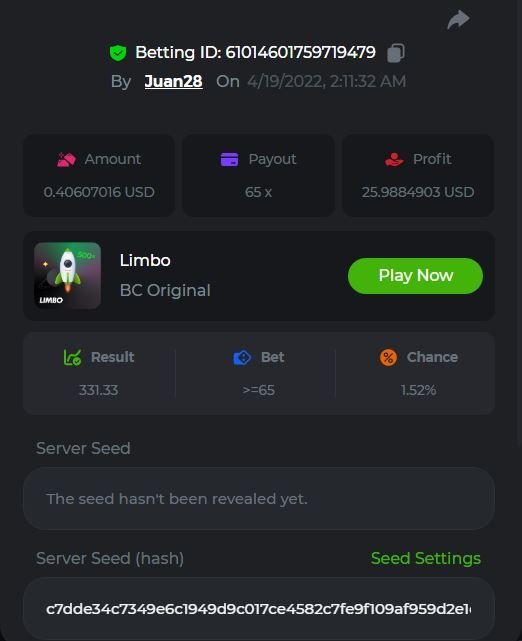This screenshot has width=522, height=641.
Task: Click the red Profit icon
Action: pyautogui.click(x=394, y=159)
